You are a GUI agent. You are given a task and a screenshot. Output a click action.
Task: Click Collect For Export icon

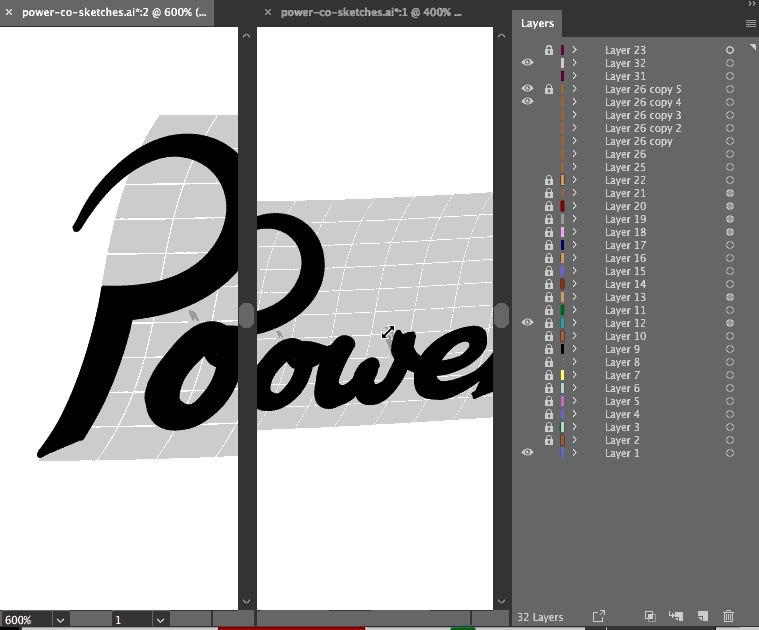tap(599, 616)
